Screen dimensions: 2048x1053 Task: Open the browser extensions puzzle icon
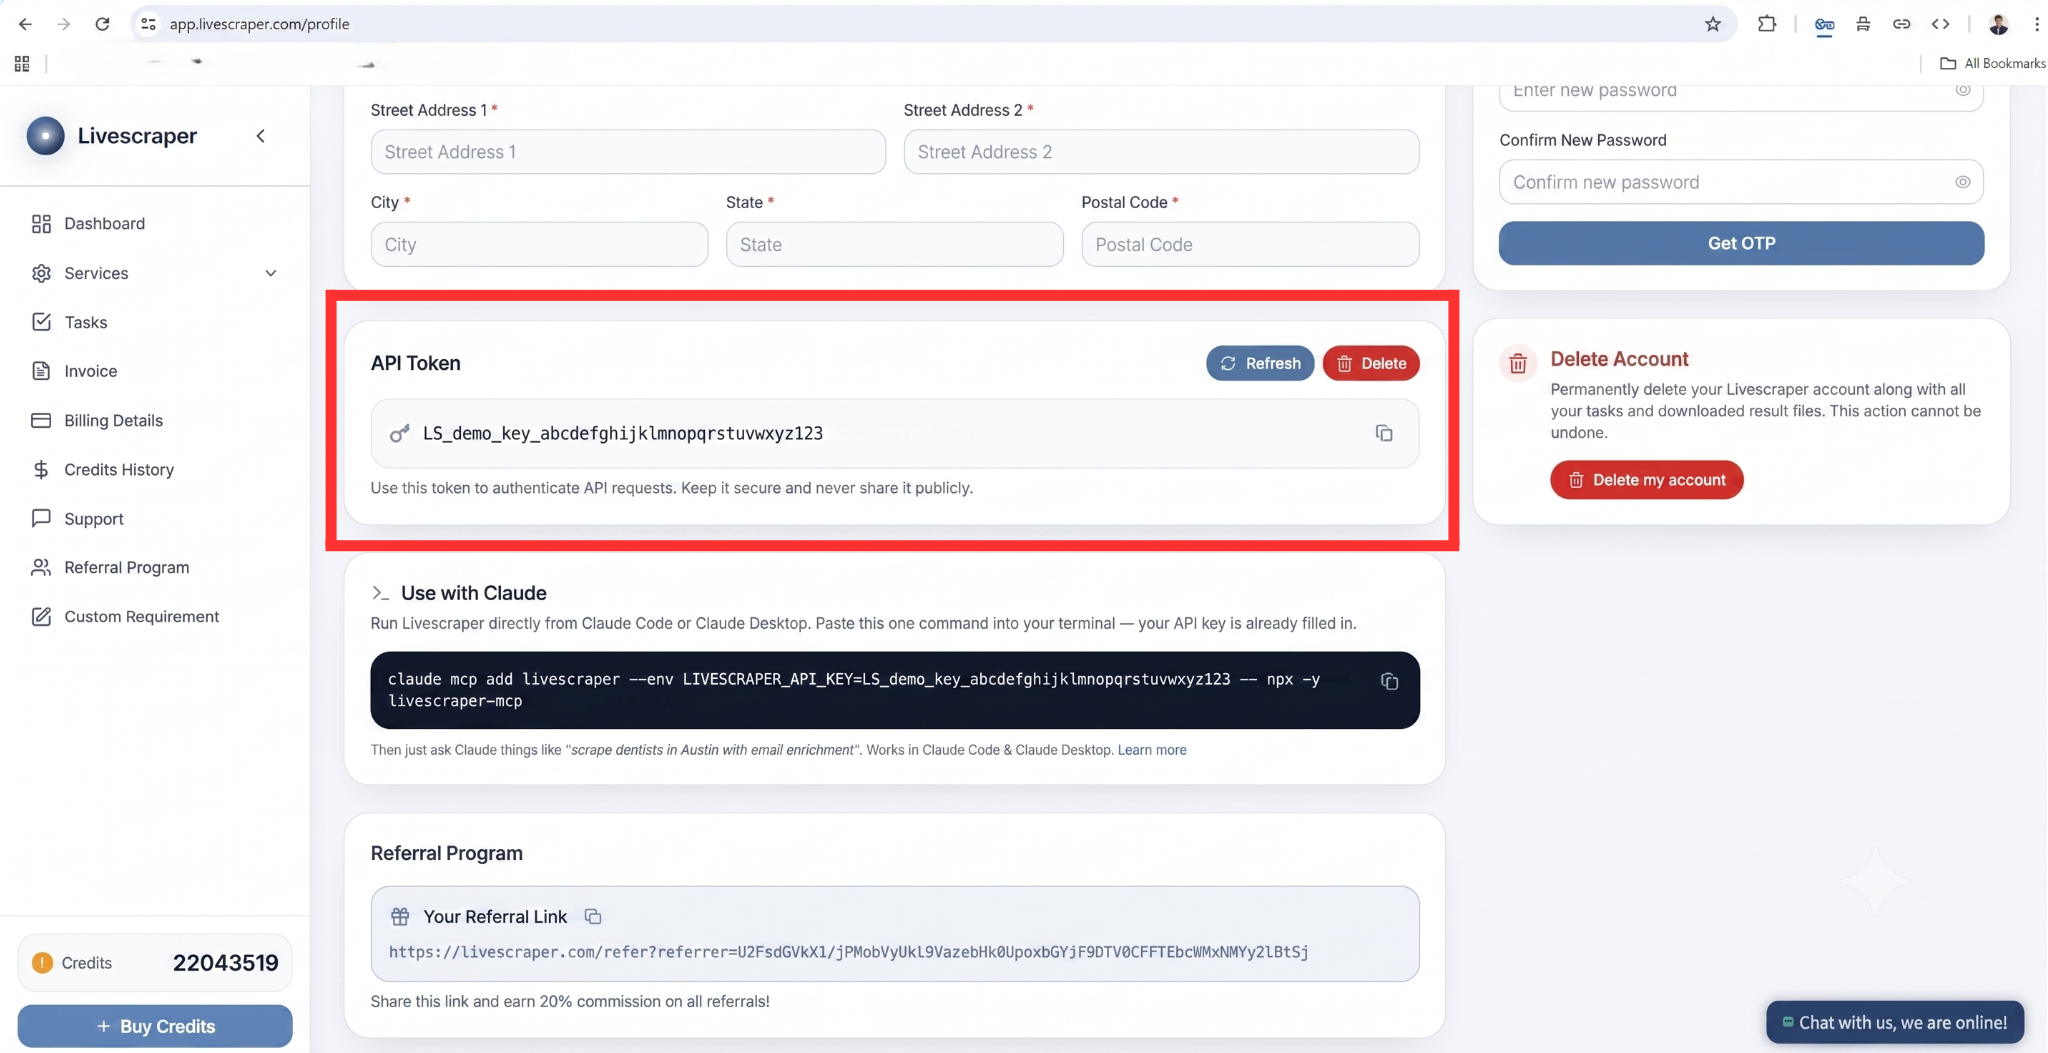click(x=1767, y=24)
